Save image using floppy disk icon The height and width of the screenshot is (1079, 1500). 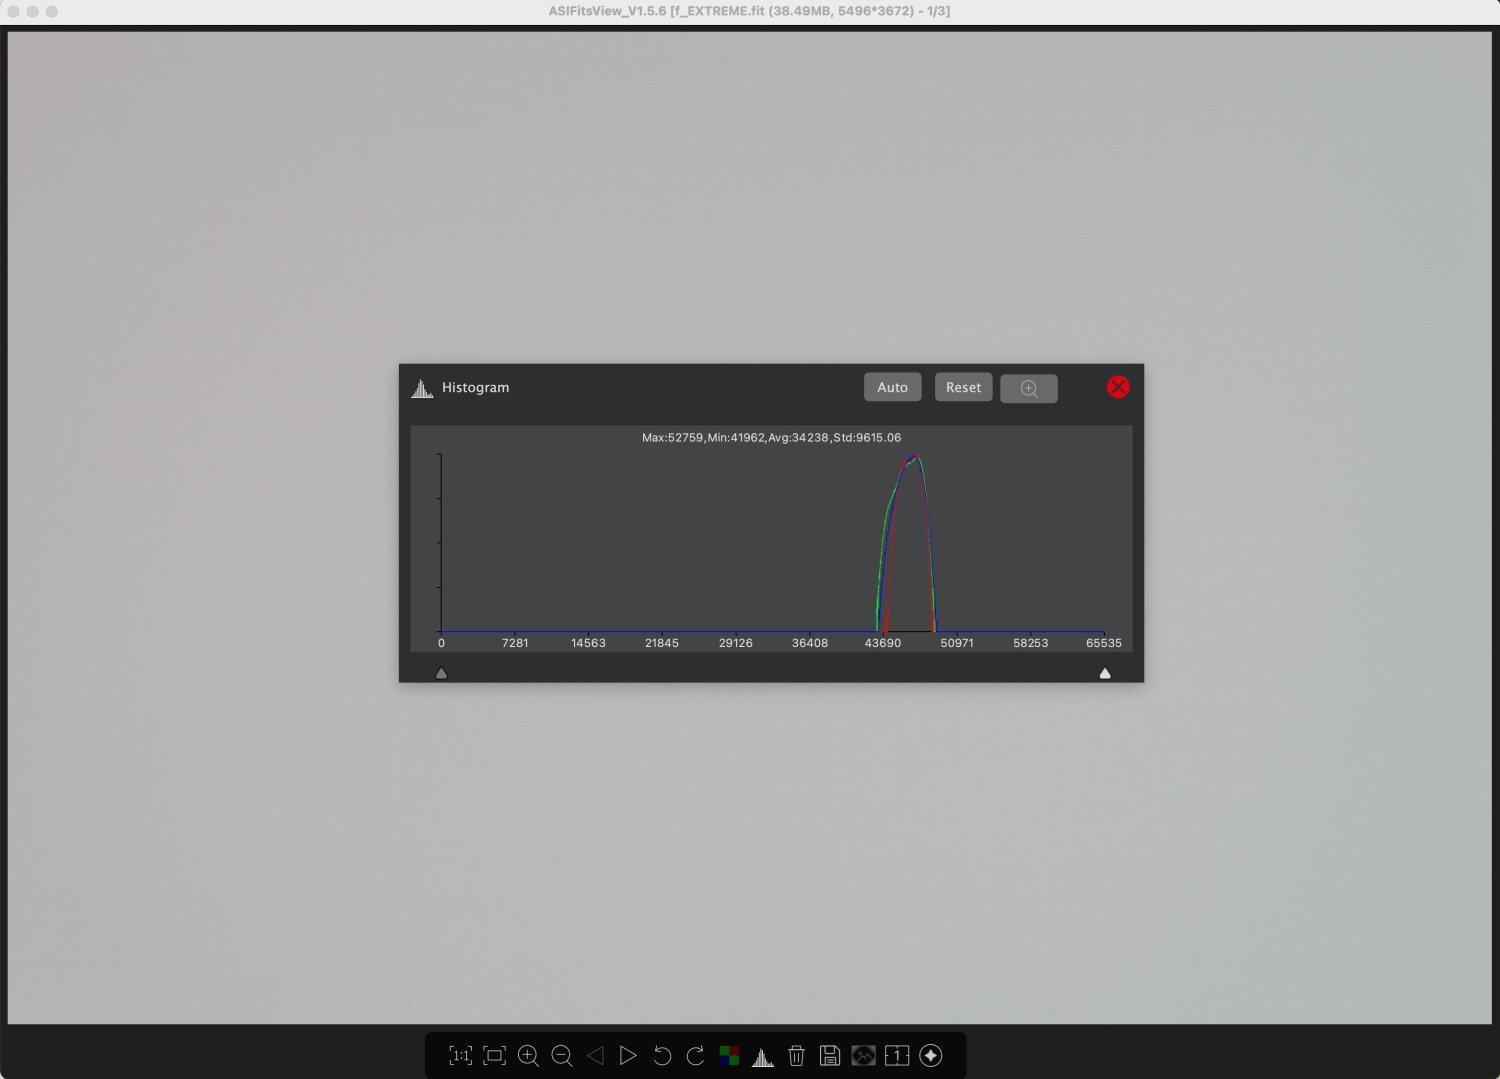[830, 1056]
